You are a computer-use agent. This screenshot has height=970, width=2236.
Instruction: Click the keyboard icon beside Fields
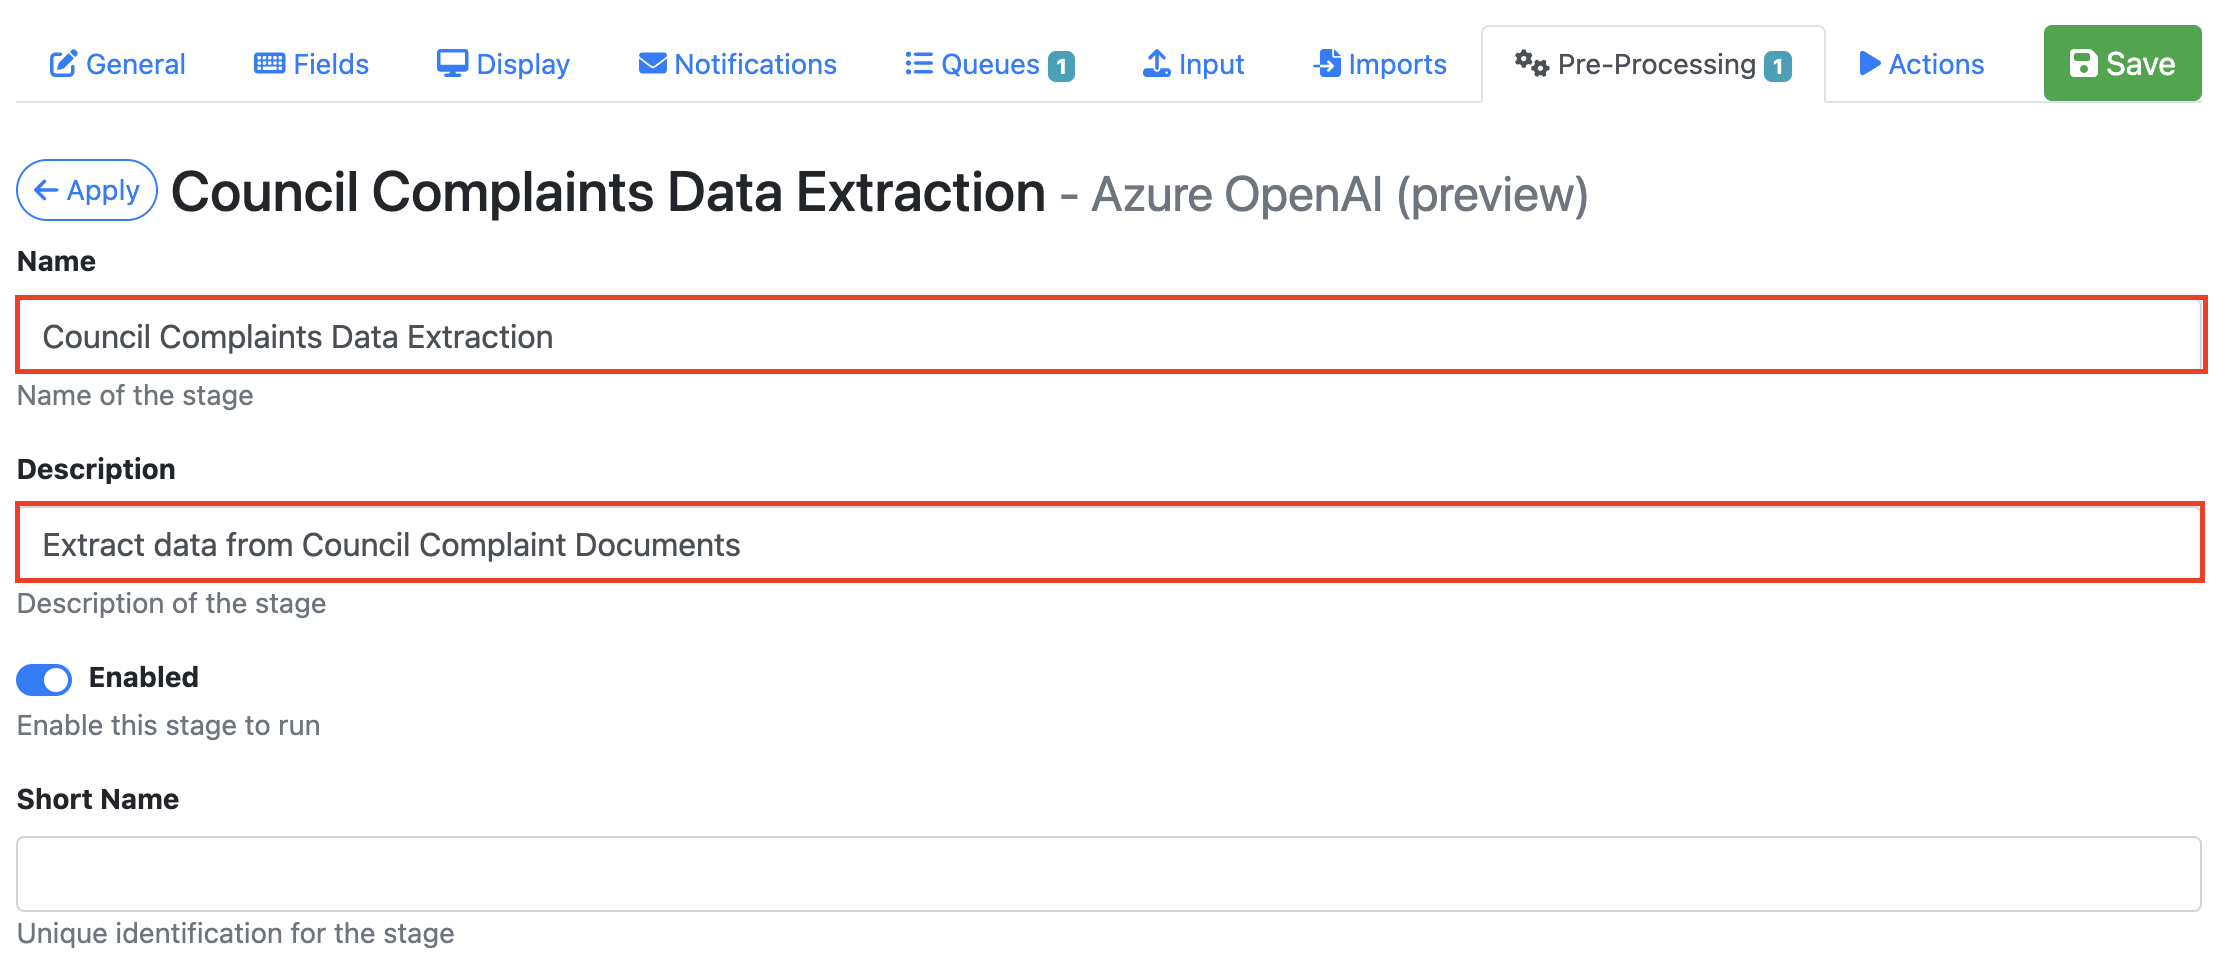pyautogui.click(x=269, y=64)
